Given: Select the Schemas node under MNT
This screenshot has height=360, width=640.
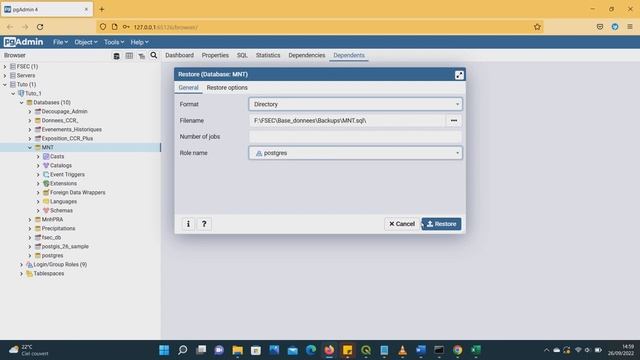Looking at the screenshot, I should point(61,210).
